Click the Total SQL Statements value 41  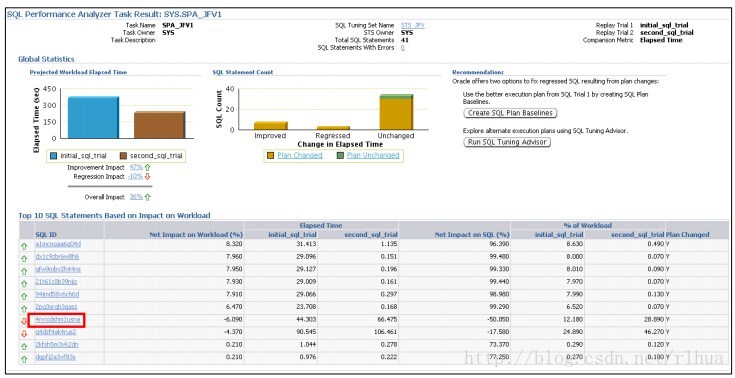[x=405, y=40]
